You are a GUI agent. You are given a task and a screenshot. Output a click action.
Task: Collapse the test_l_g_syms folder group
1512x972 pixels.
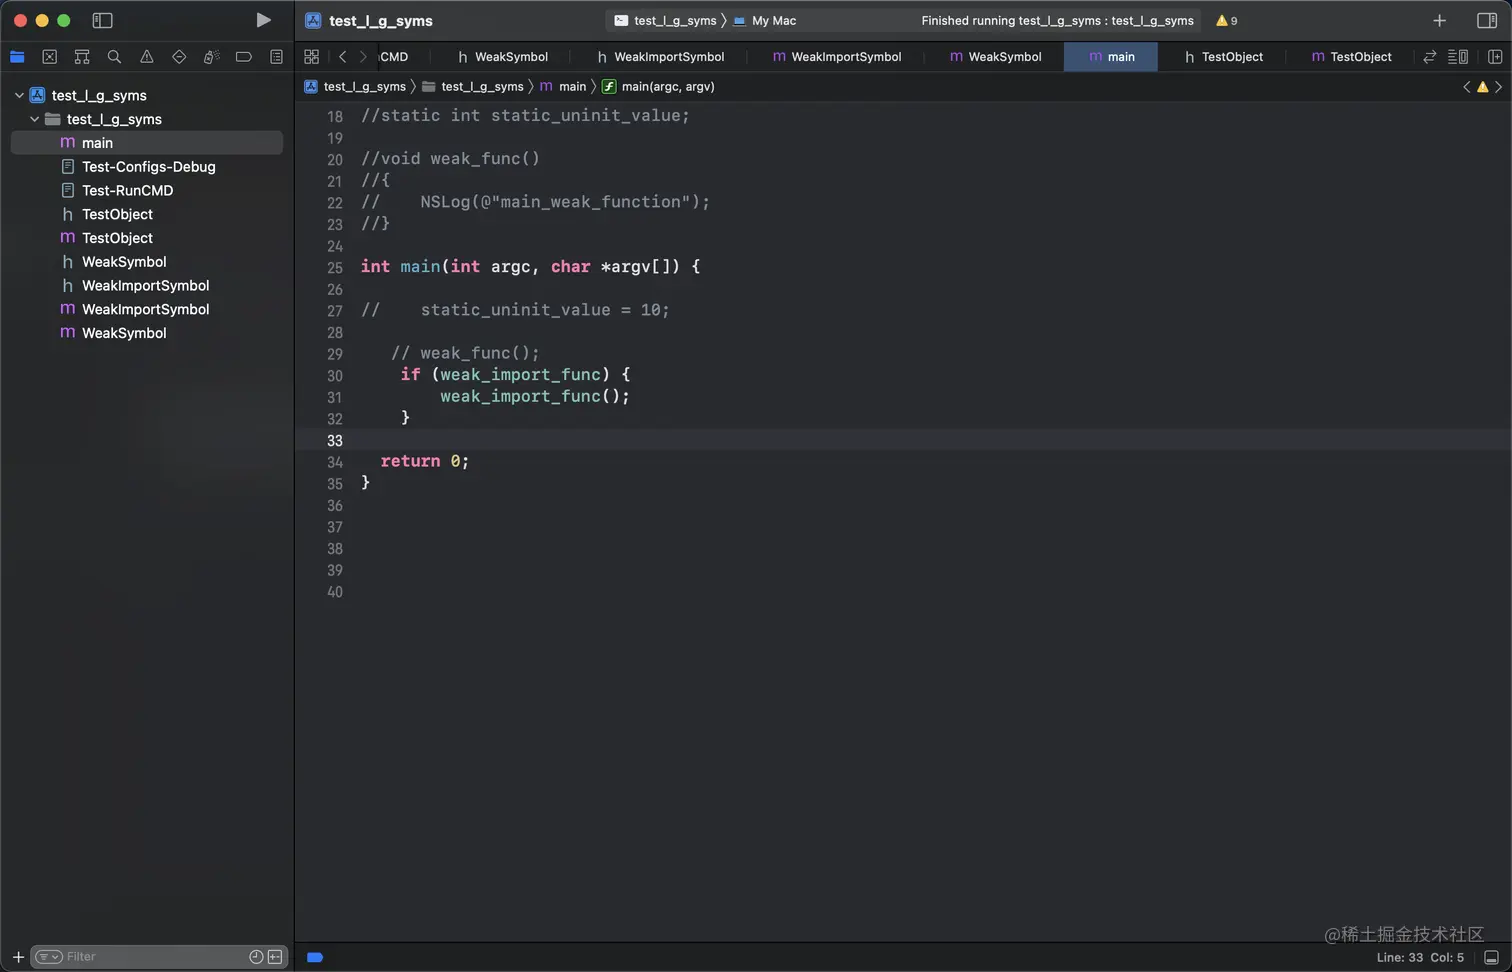(x=35, y=119)
